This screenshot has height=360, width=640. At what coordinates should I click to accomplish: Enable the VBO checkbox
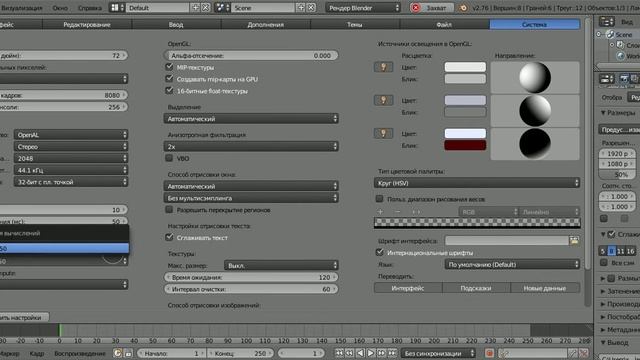tap(169, 158)
